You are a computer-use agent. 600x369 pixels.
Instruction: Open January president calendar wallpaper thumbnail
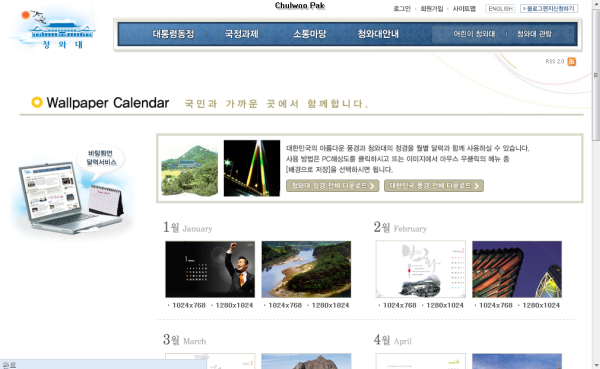[x=210, y=269]
